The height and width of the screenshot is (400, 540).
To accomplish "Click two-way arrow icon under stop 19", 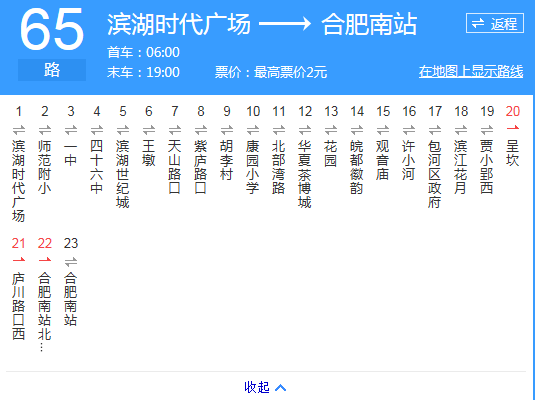I will 487,130.
